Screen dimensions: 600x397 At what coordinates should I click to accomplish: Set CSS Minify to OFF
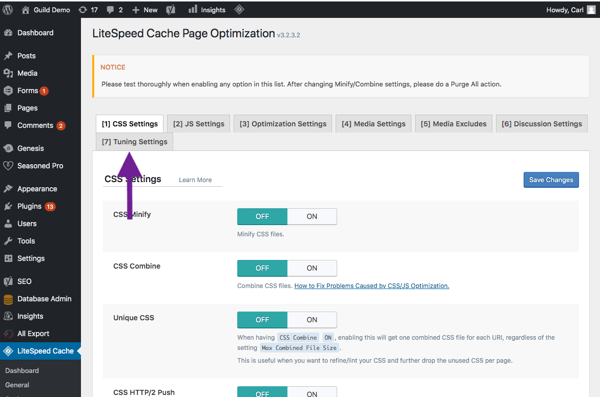click(262, 216)
